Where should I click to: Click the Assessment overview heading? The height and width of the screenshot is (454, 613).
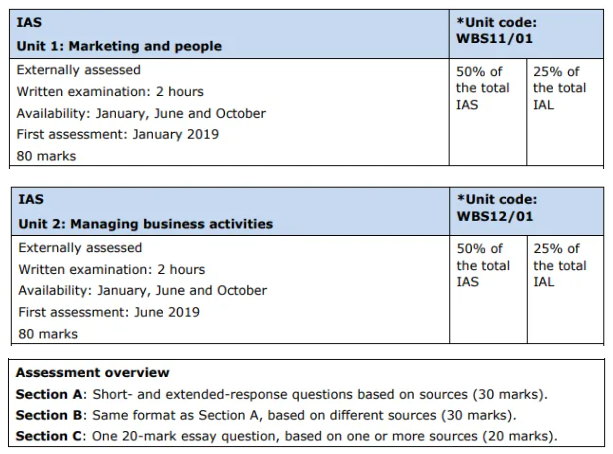(93, 372)
